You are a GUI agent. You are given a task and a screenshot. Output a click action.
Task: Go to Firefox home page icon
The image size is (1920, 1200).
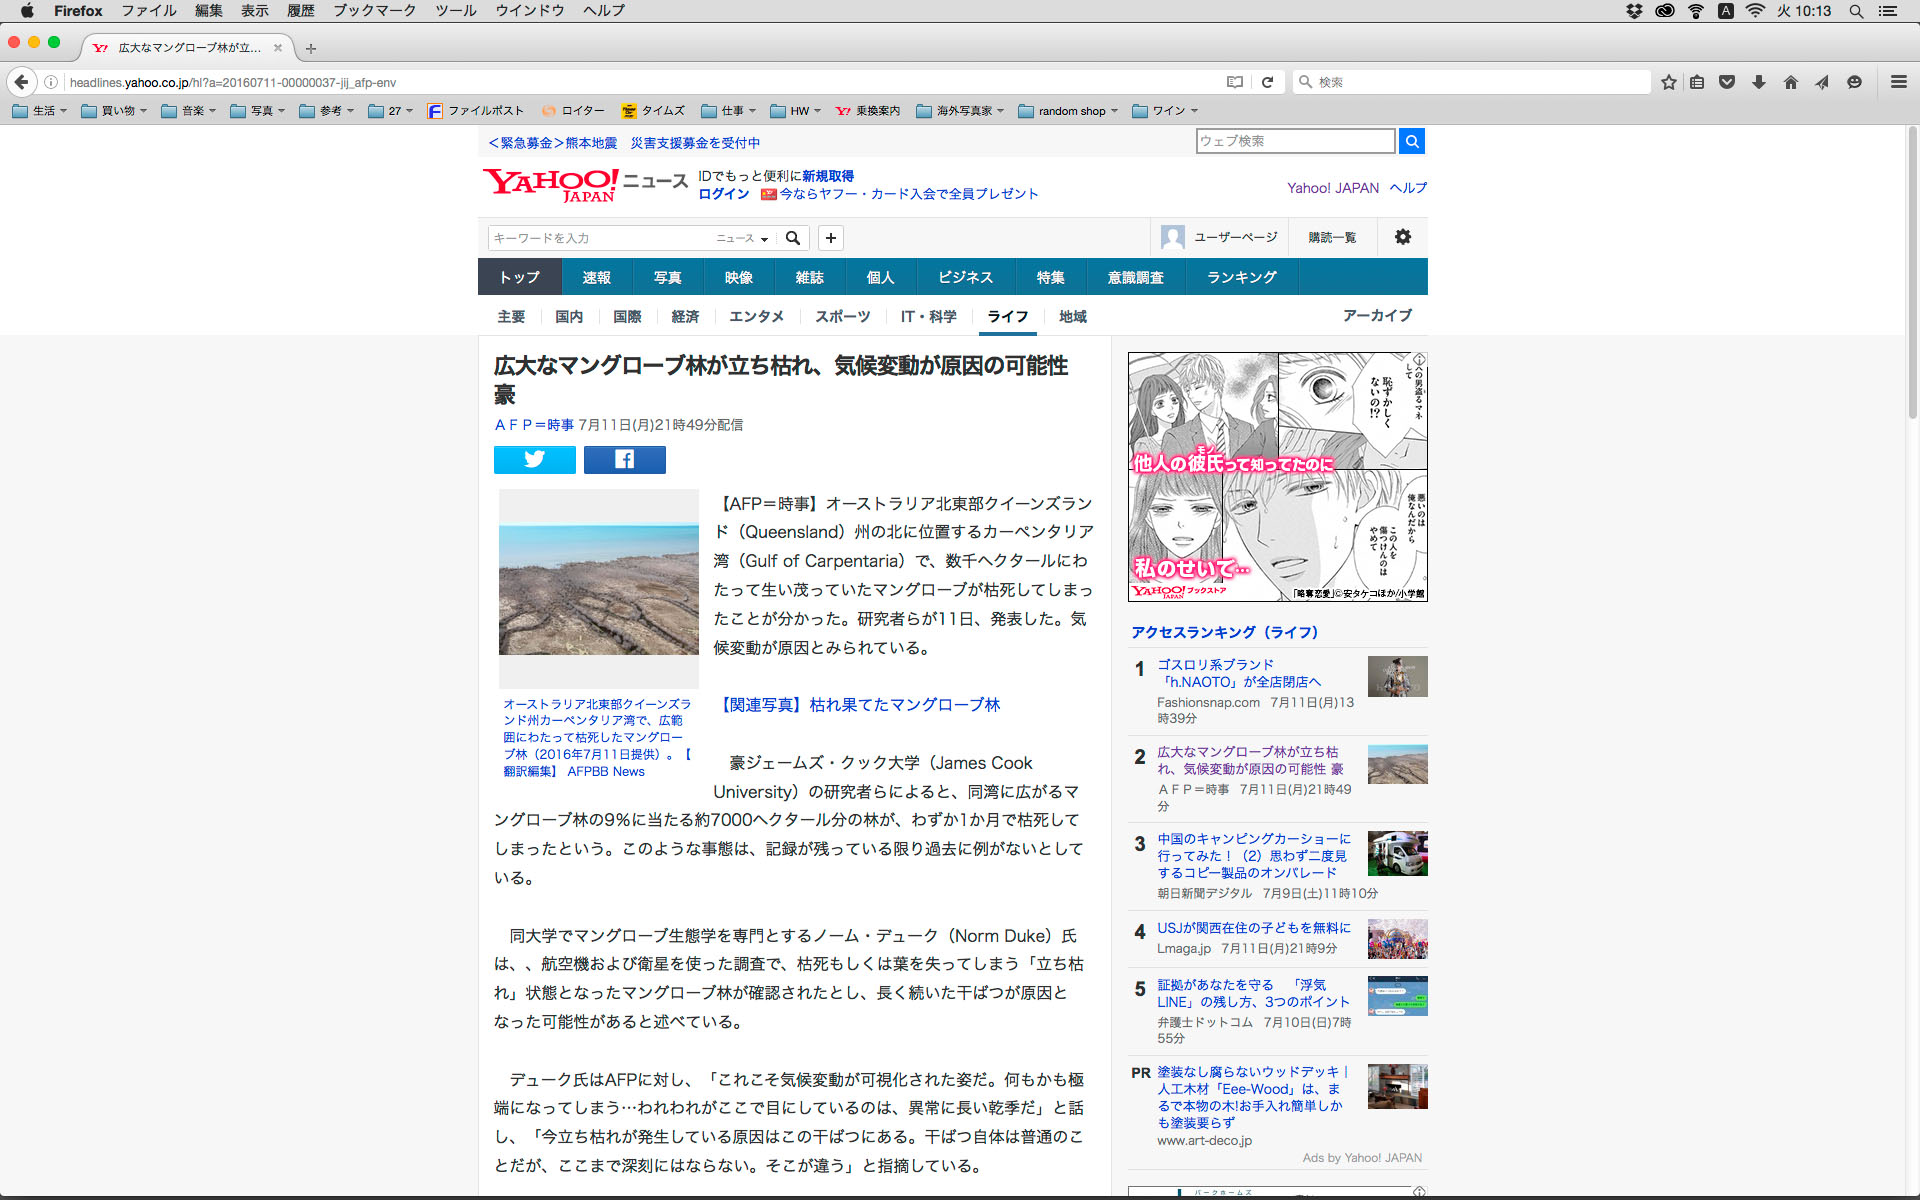[1790, 82]
